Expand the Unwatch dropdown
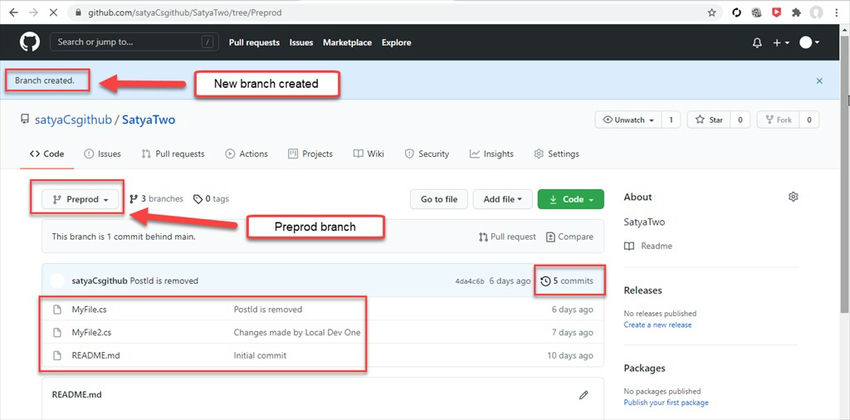The height and width of the screenshot is (420, 850). pos(628,120)
